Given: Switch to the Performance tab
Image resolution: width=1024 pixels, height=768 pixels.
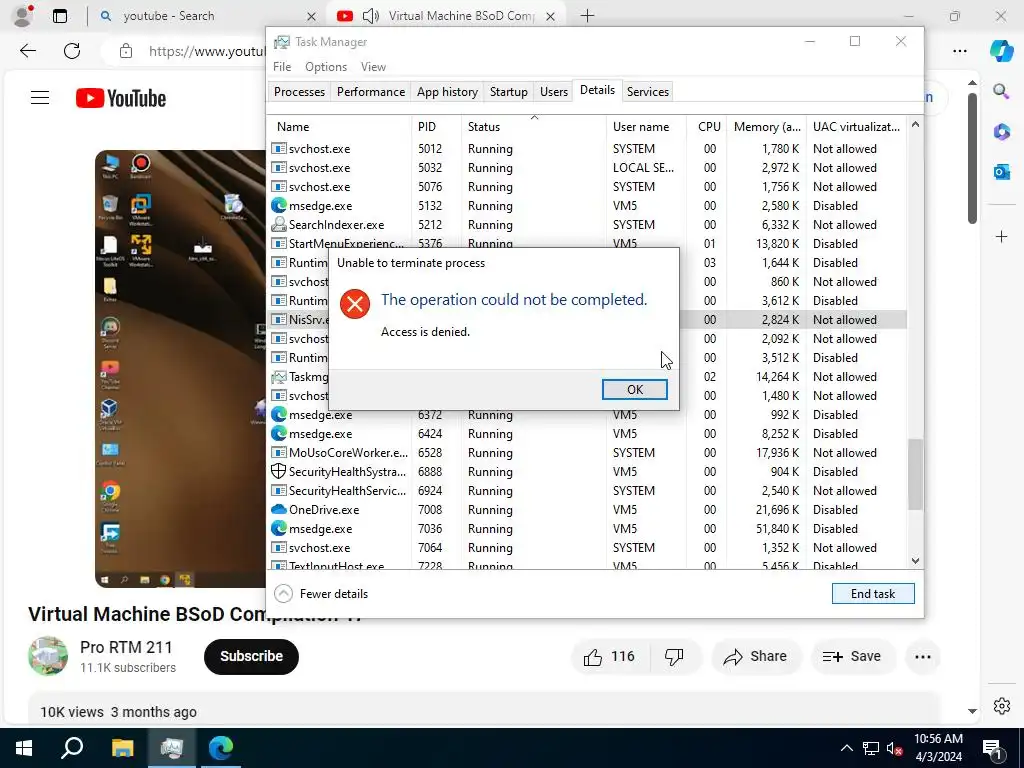Looking at the screenshot, I should 371,92.
